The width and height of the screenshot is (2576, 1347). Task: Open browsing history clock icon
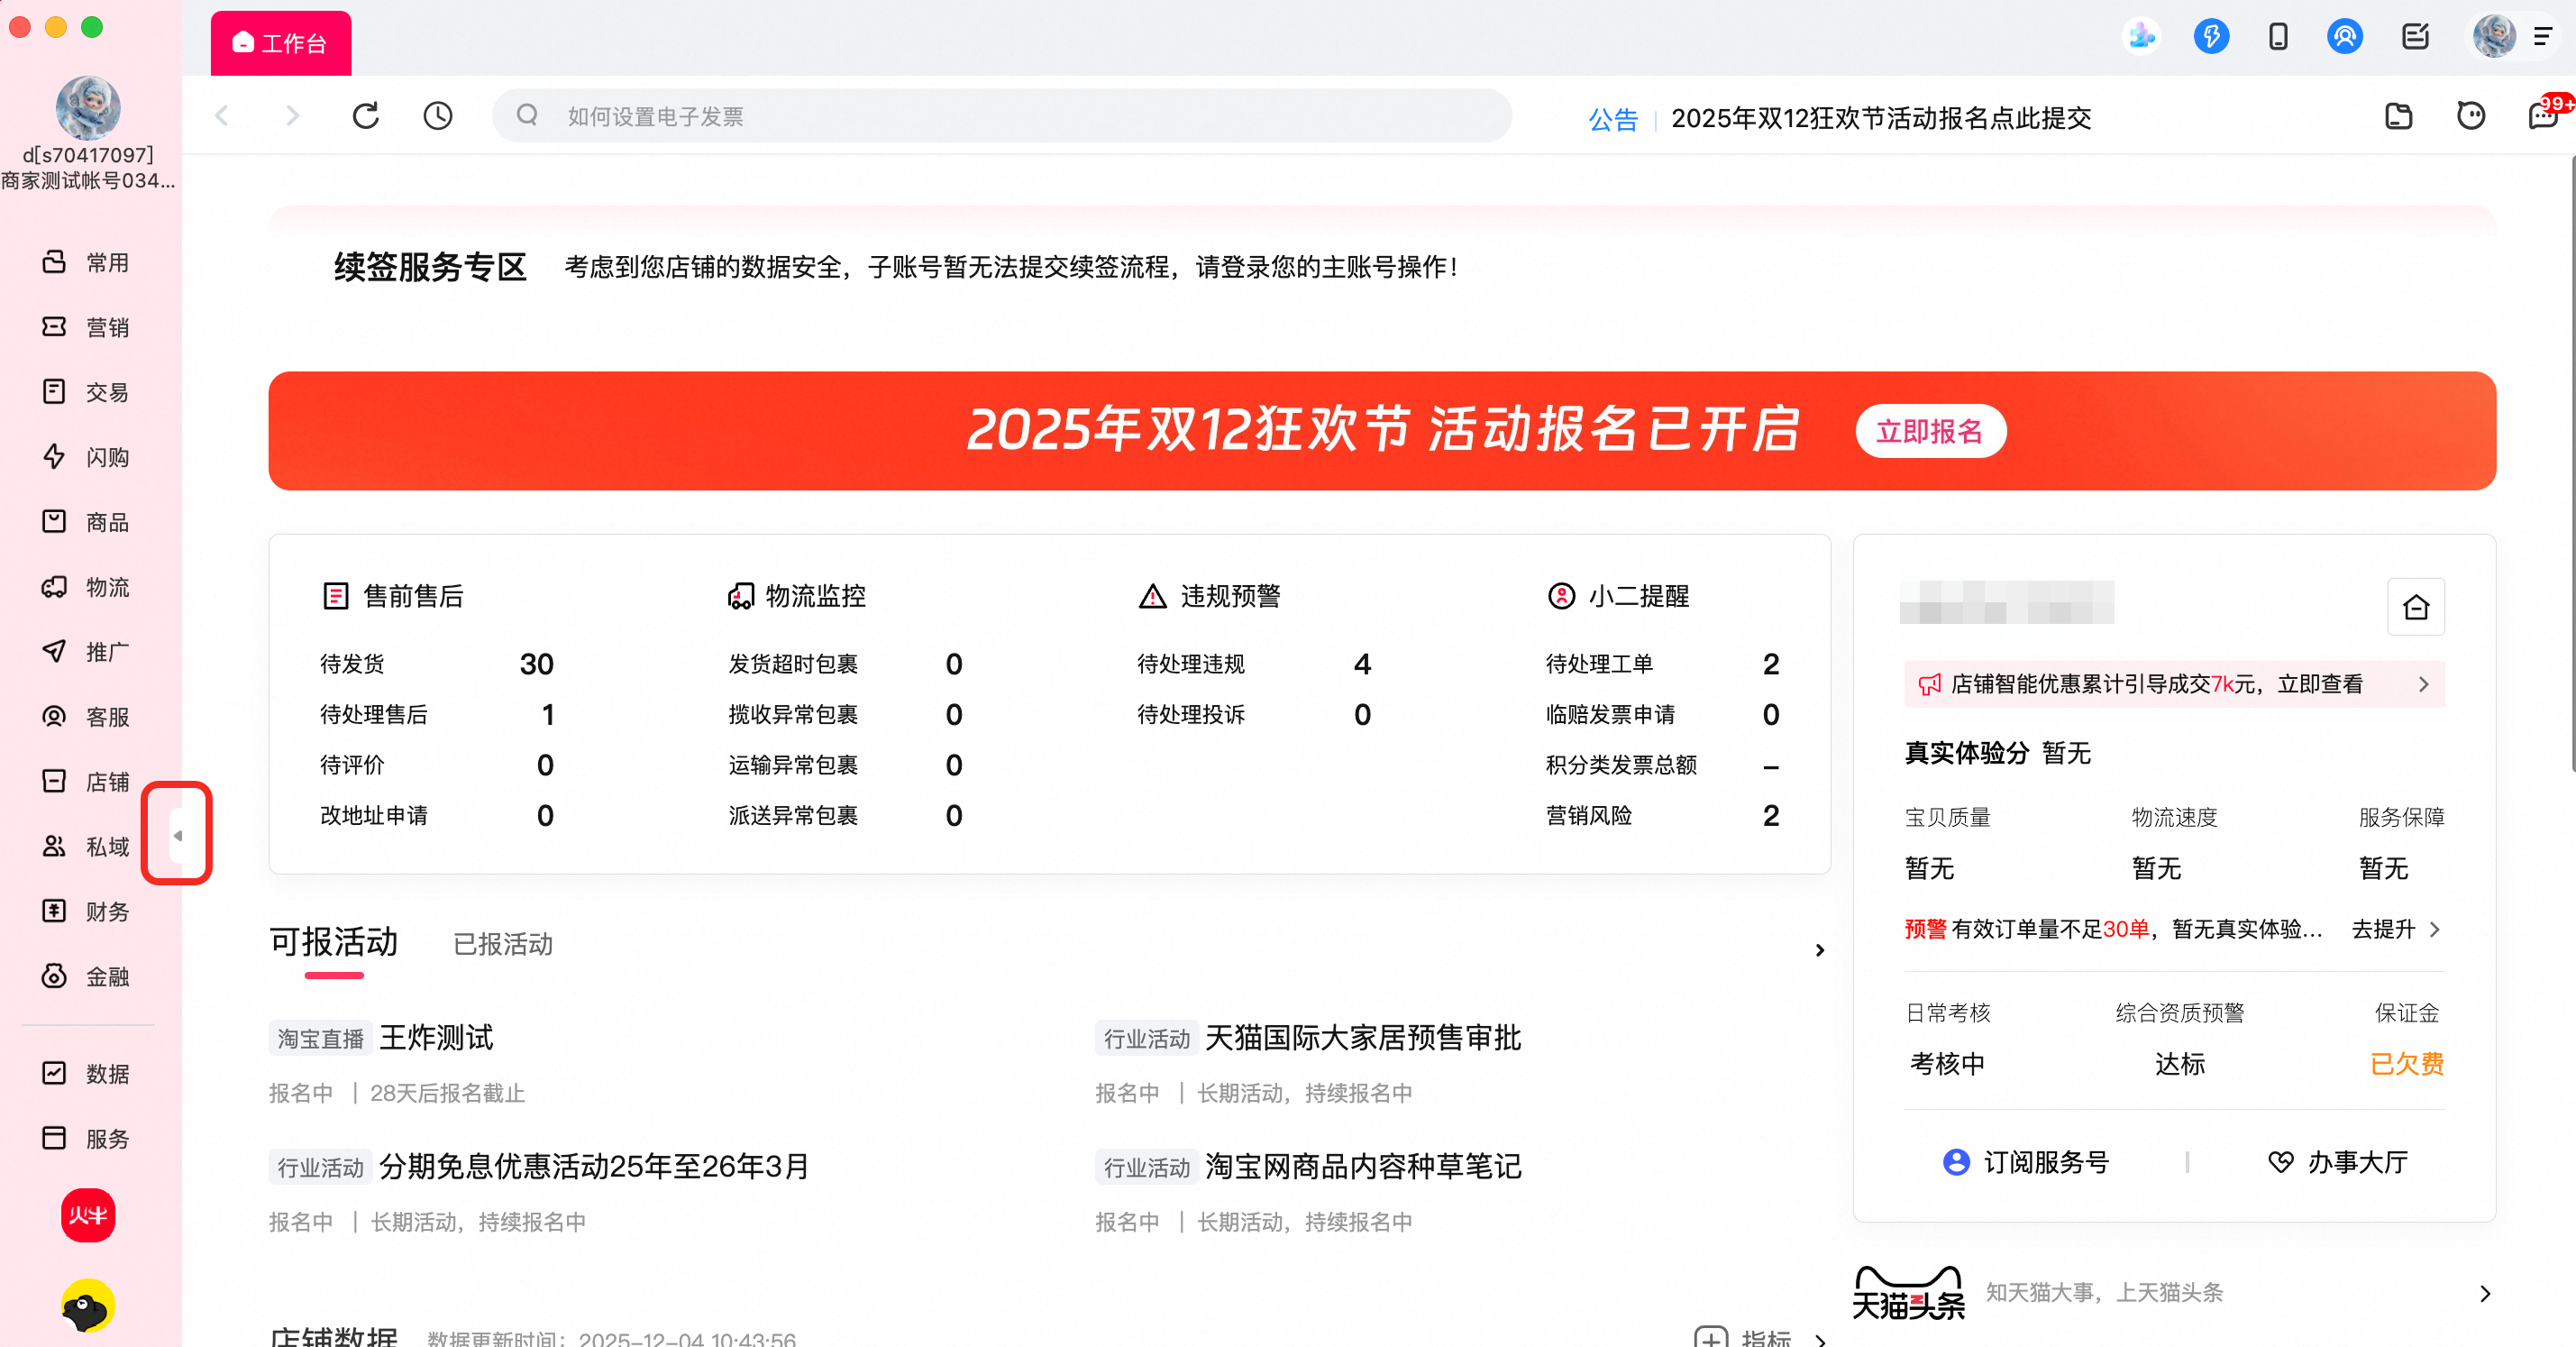[438, 116]
